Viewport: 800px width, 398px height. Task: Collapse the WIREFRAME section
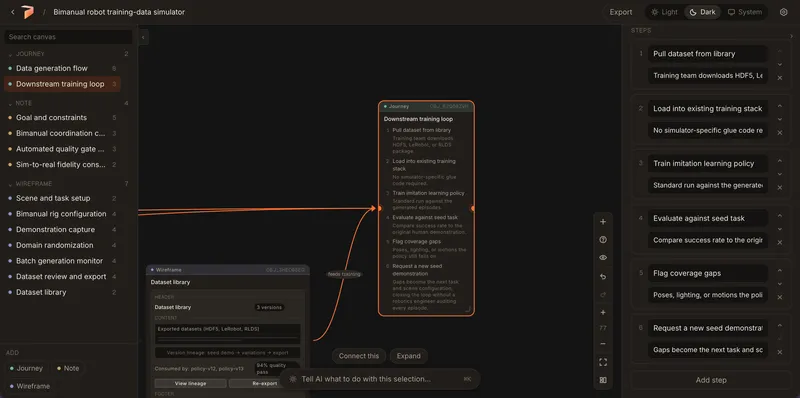click(10, 184)
